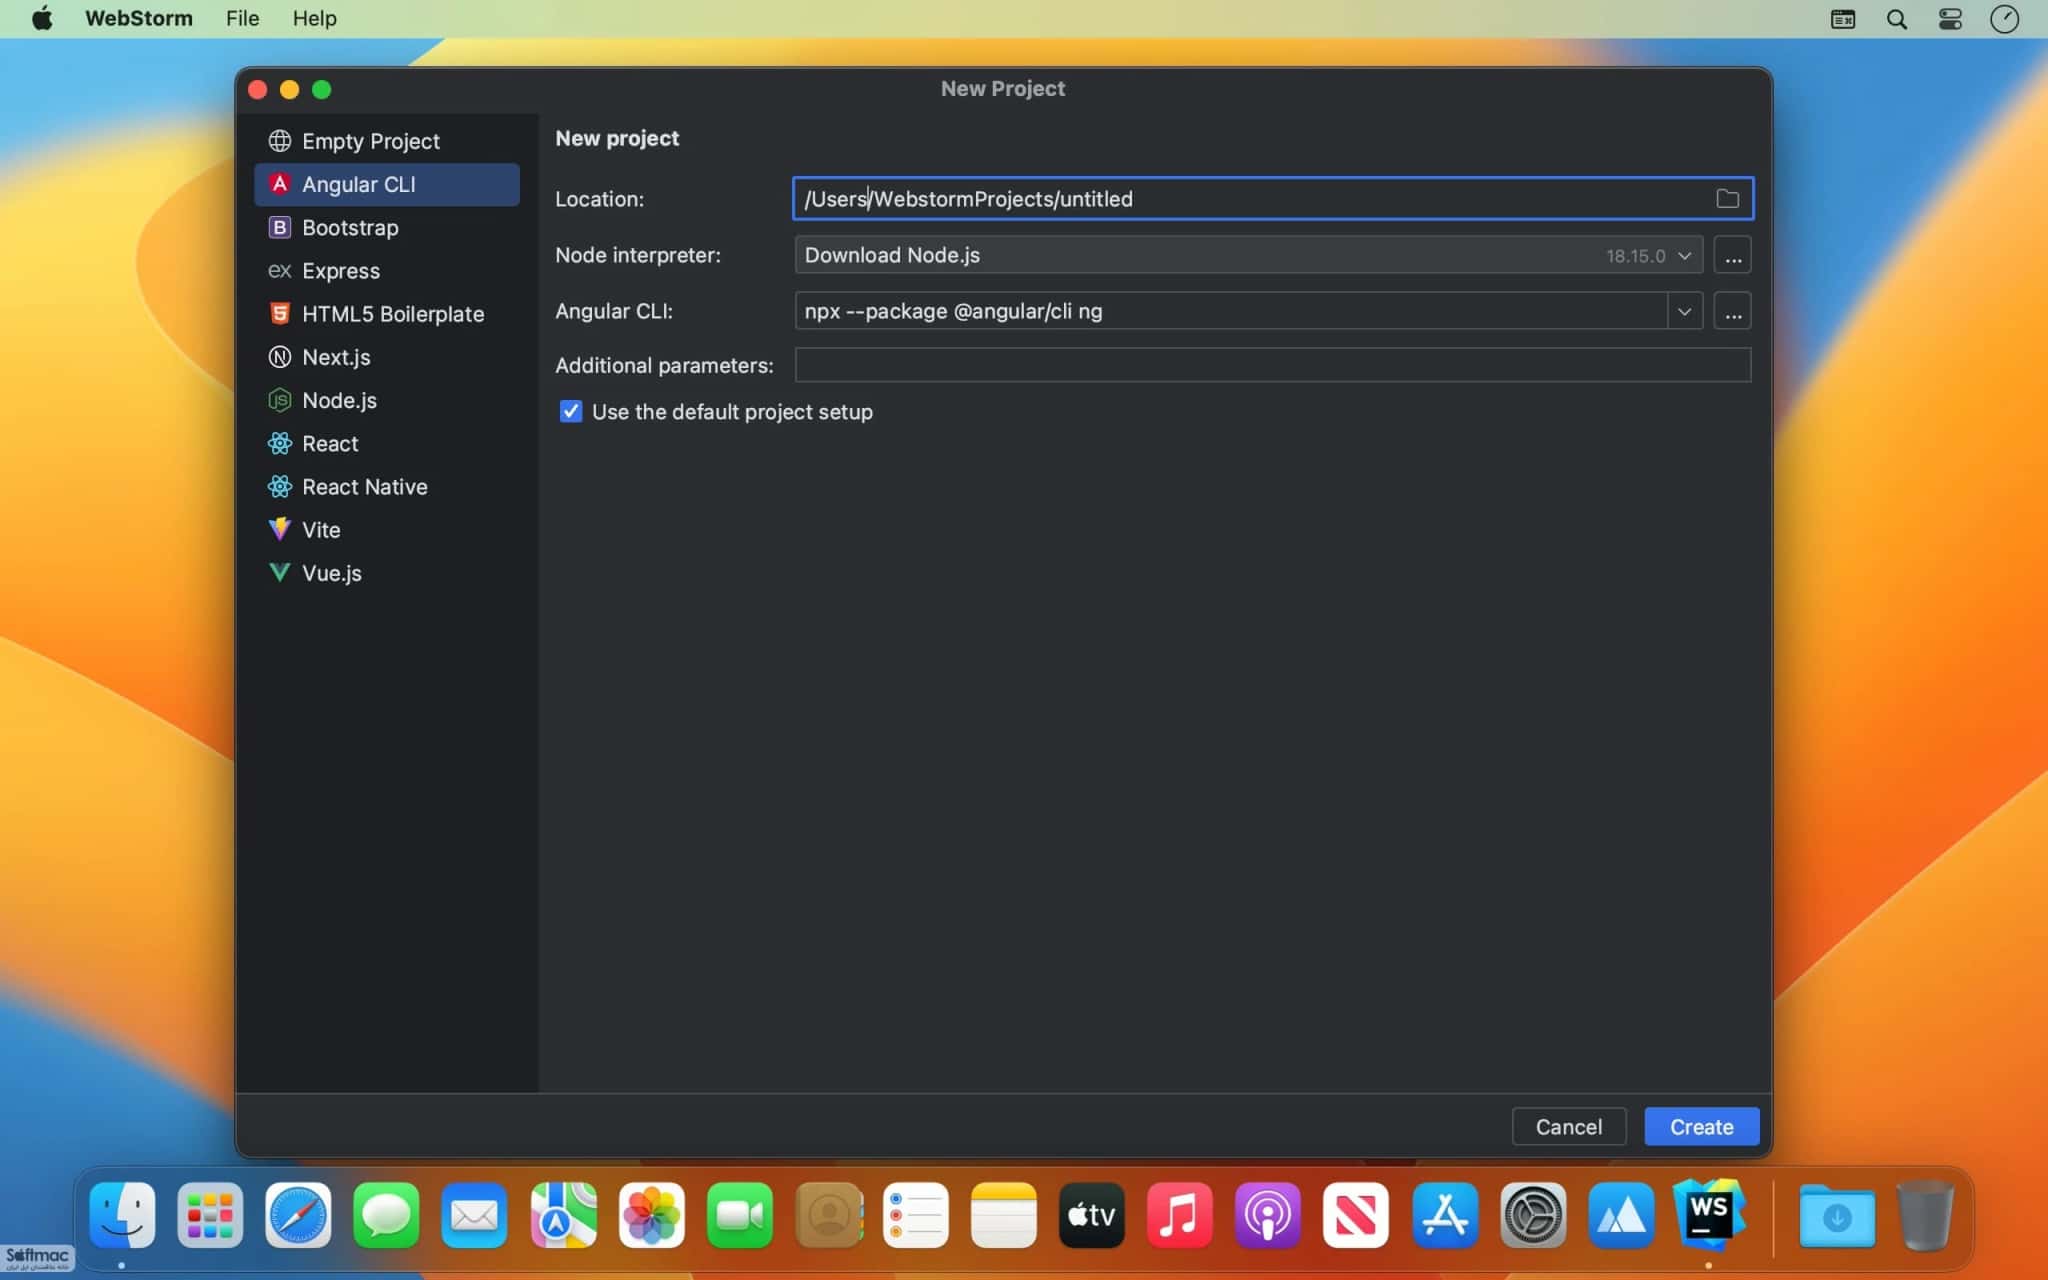The width and height of the screenshot is (2048, 1280).
Task: Open Spotlight search in menu bar
Action: click(x=1896, y=19)
